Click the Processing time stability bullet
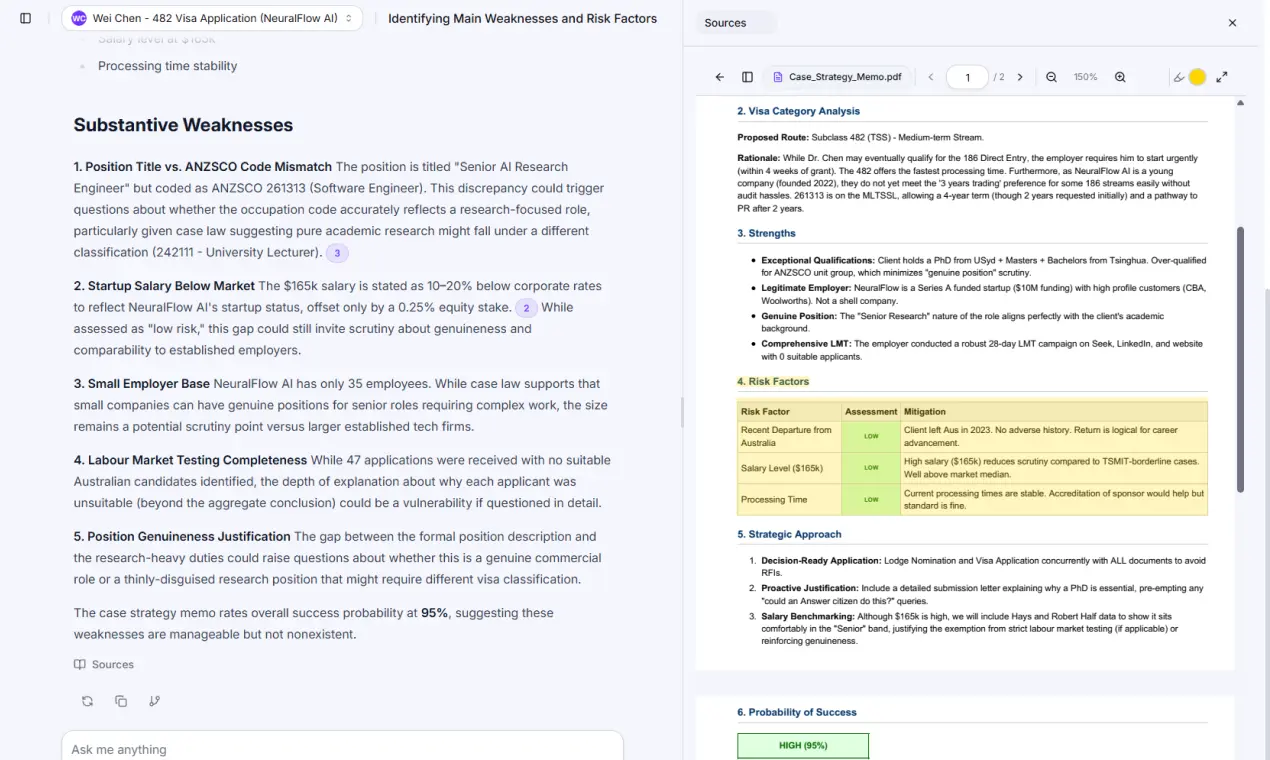The height and width of the screenshot is (760, 1270). pyautogui.click(x=167, y=66)
